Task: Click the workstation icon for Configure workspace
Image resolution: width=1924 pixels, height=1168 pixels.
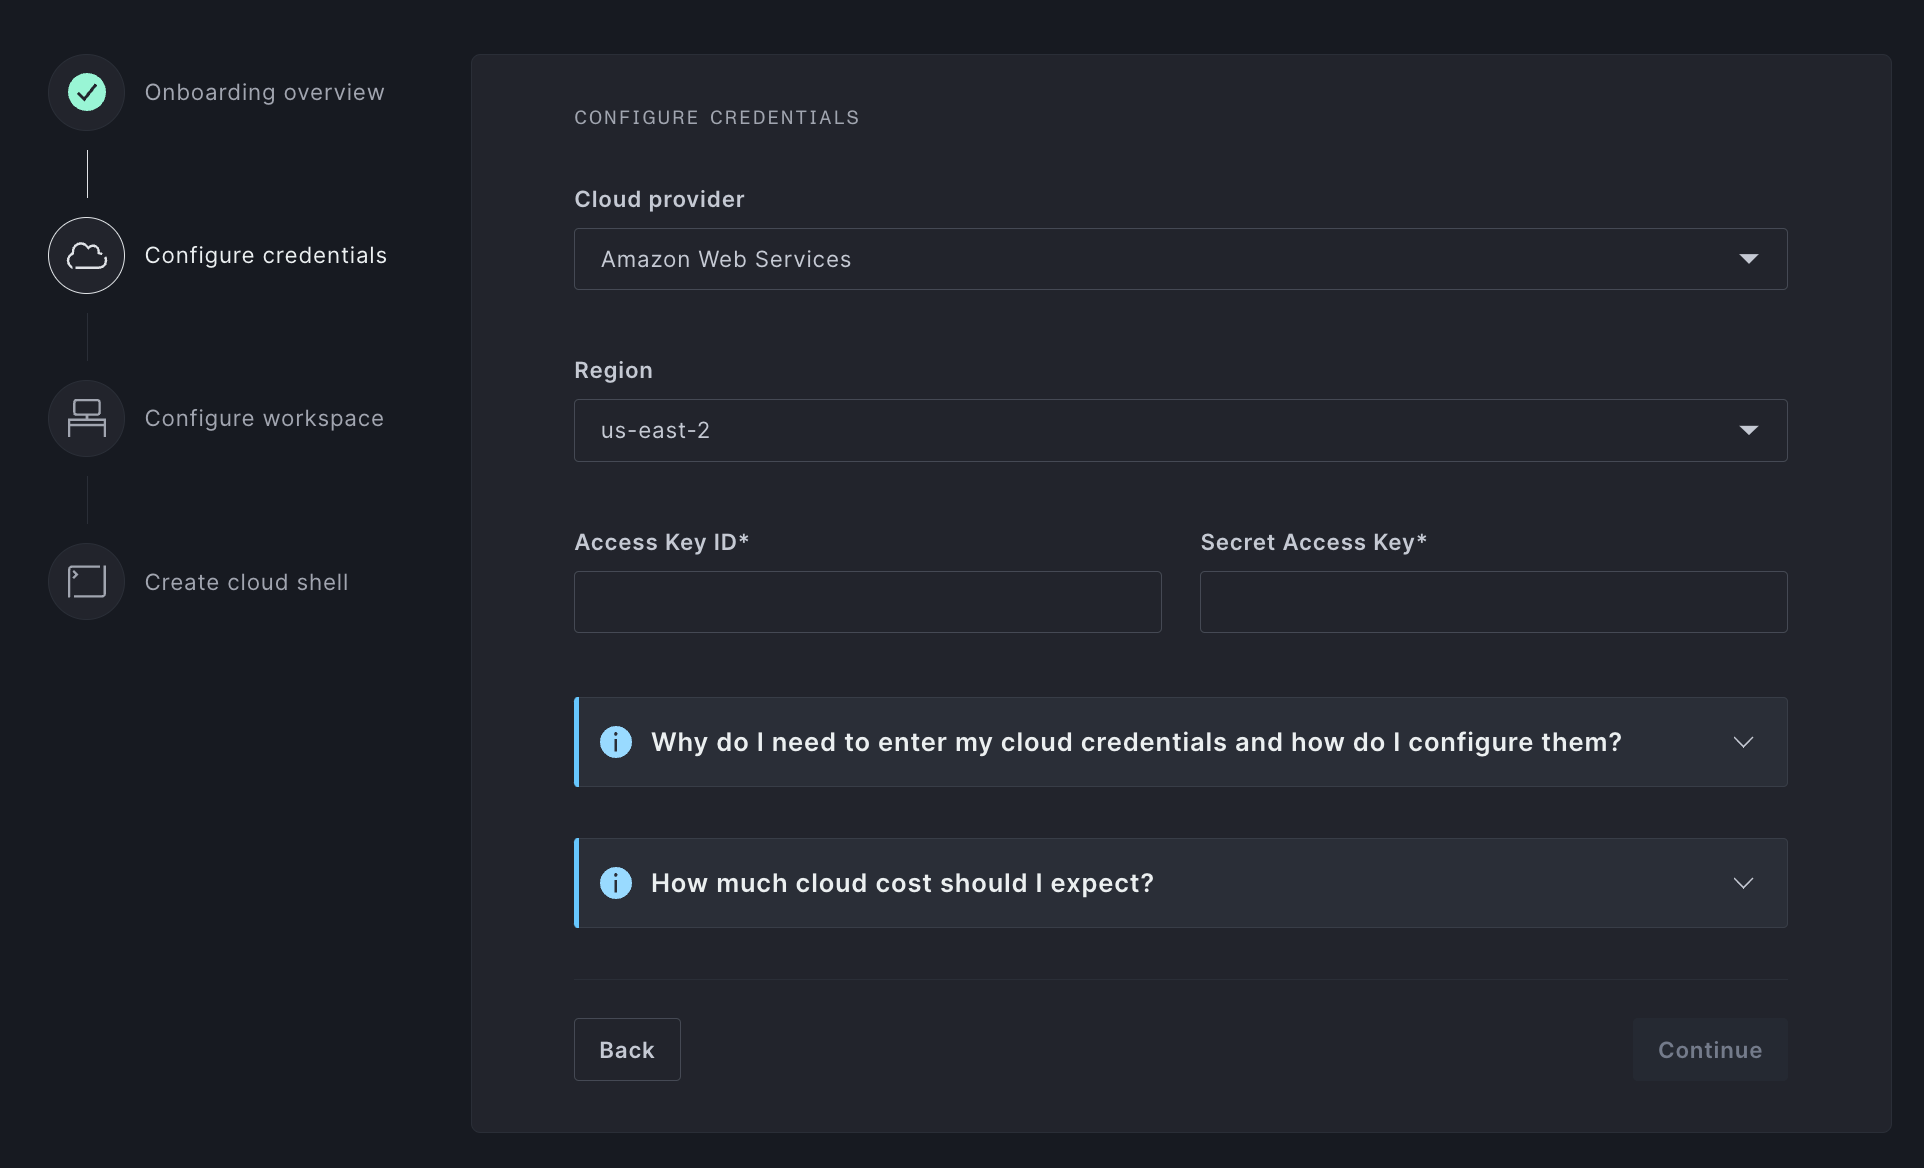Action: pyautogui.click(x=87, y=418)
